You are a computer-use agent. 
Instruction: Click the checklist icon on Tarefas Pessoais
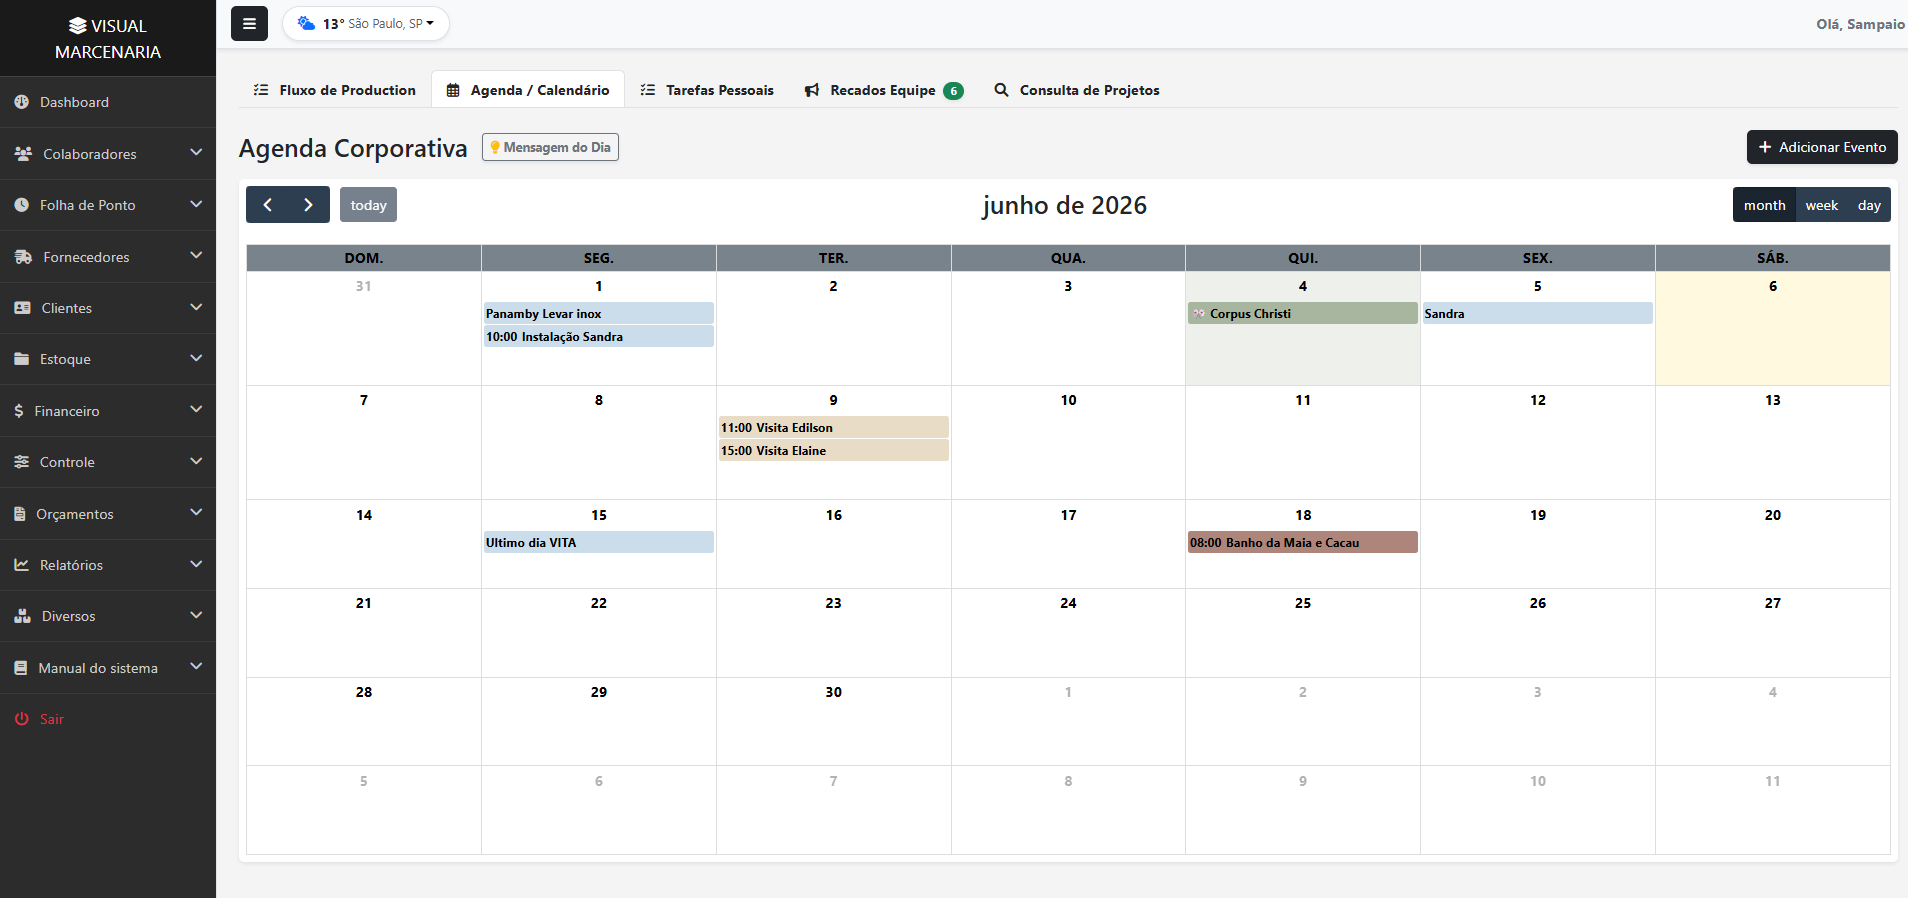[648, 90]
